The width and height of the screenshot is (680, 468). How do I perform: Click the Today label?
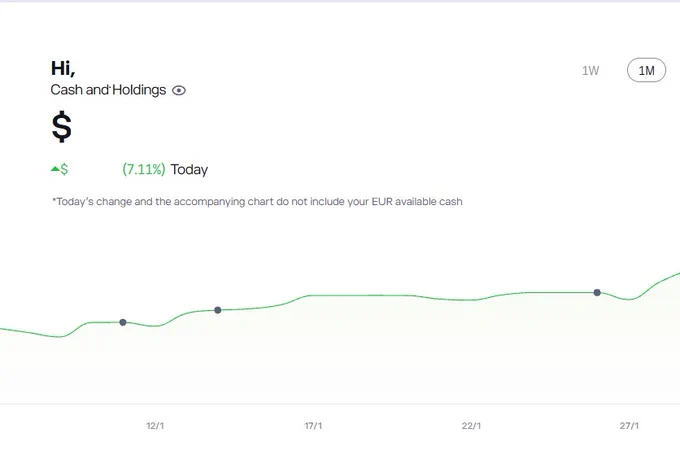point(189,170)
